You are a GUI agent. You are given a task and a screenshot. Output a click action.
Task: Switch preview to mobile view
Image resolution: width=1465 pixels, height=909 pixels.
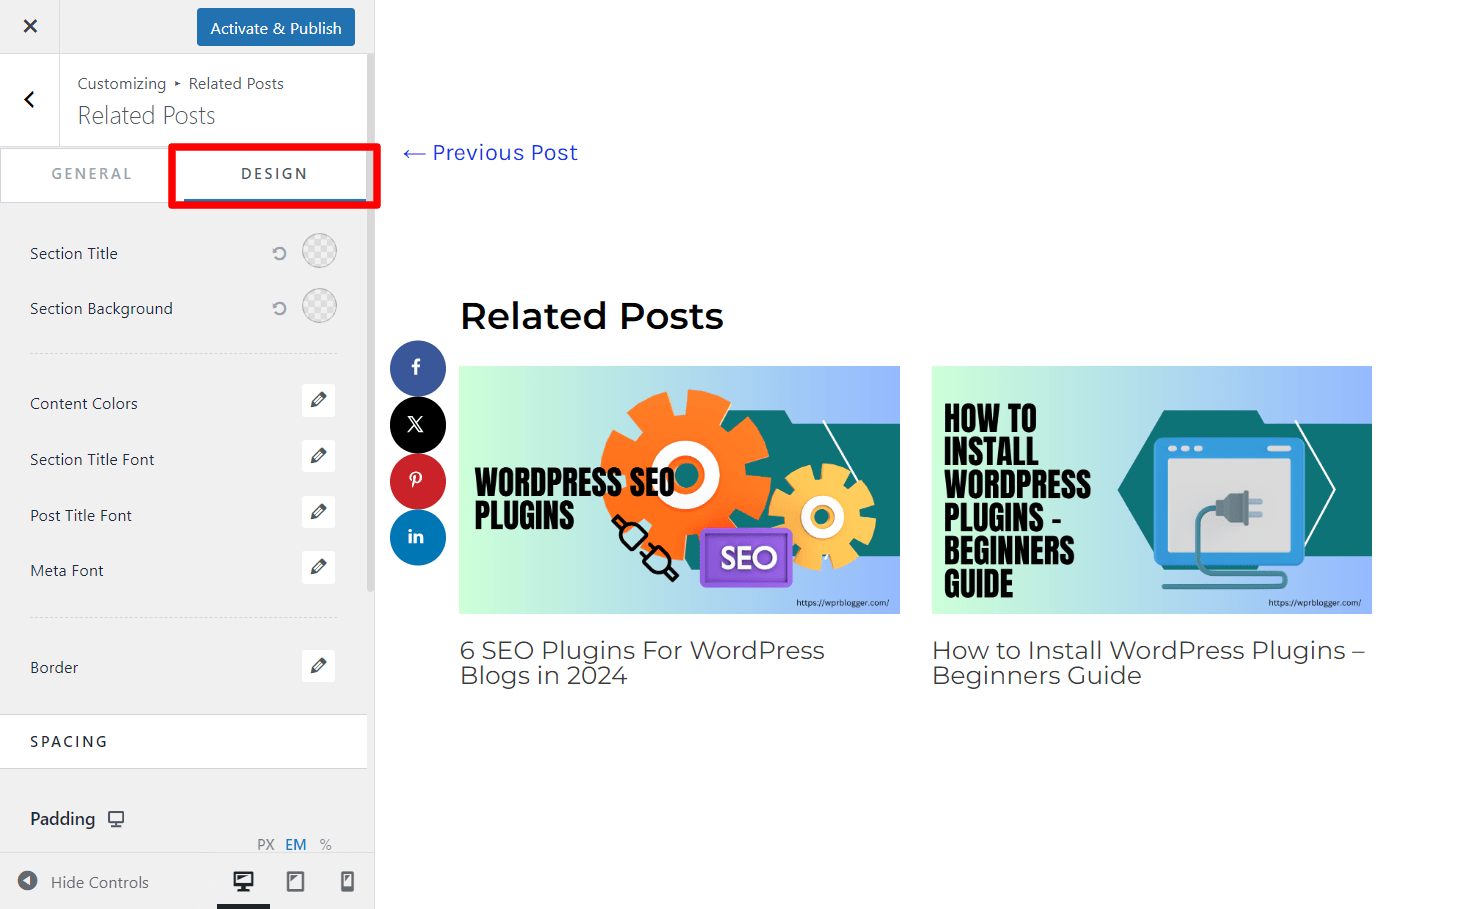347,881
